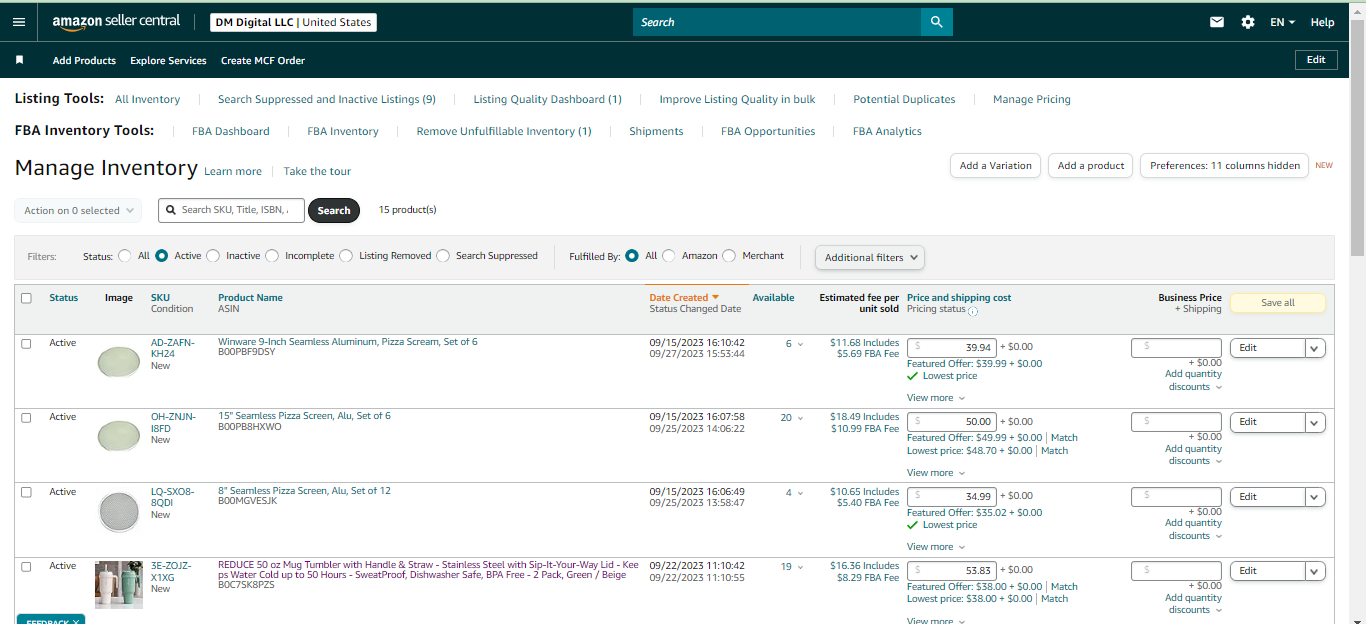The height and width of the screenshot is (624, 1366).
Task: Open the Explore Services menu item
Action: [168, 60]
